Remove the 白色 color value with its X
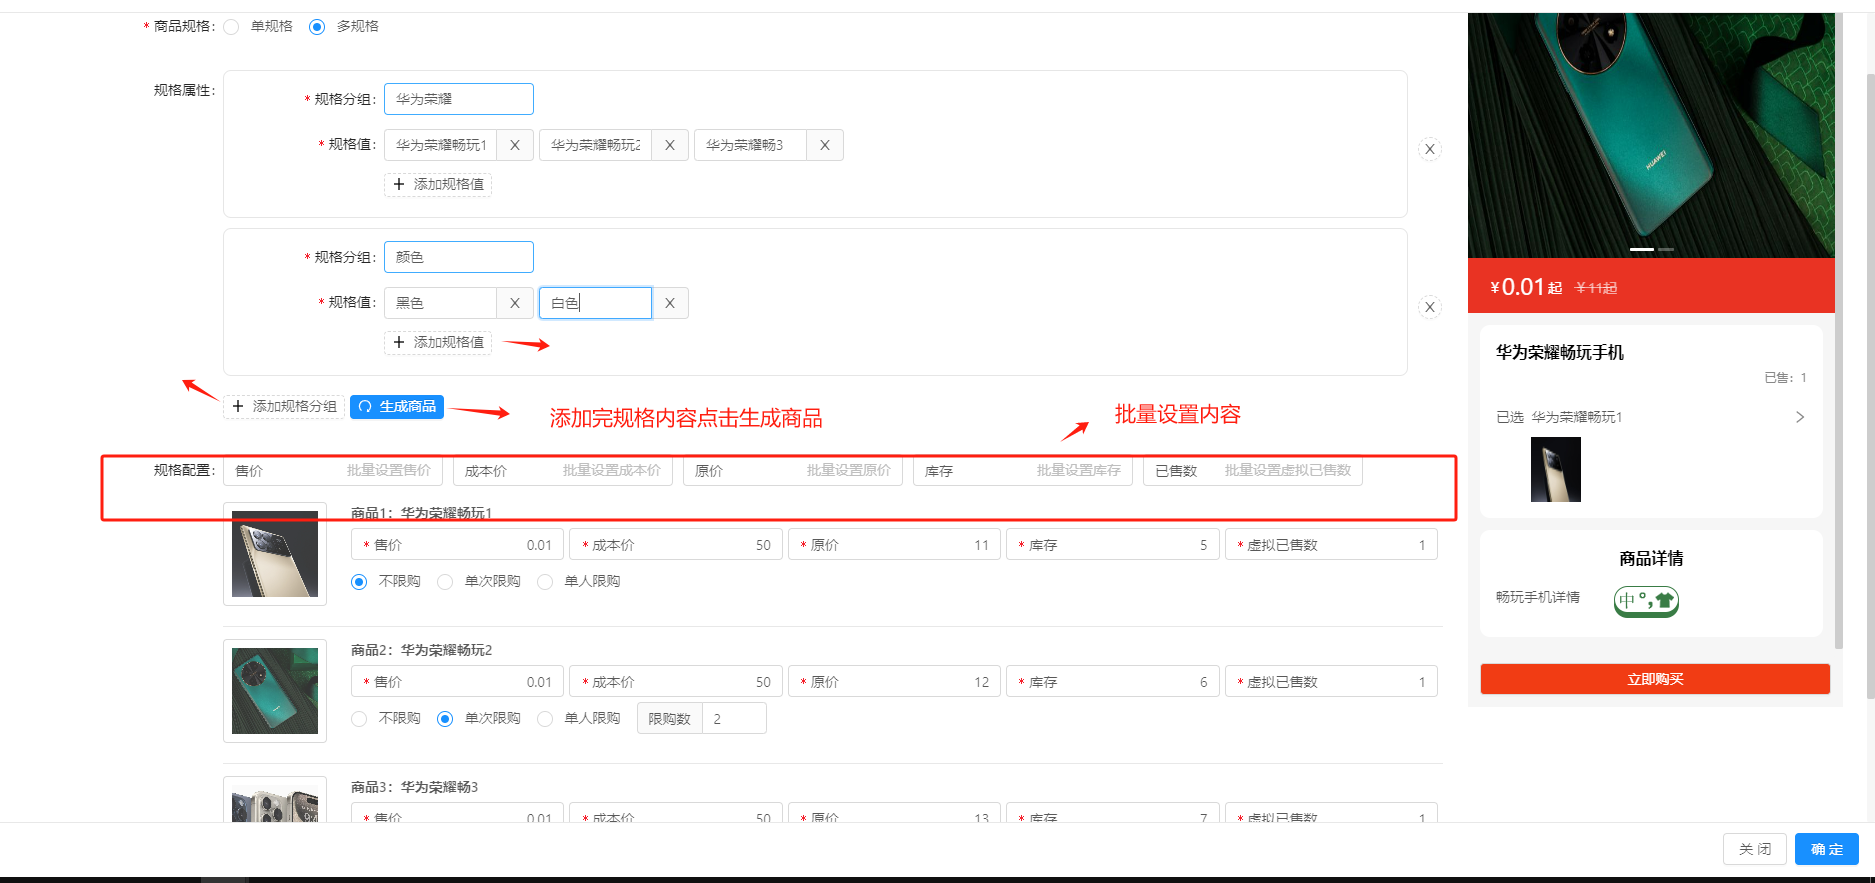This screenshot has height=883, width=1875. click(670, 303)
